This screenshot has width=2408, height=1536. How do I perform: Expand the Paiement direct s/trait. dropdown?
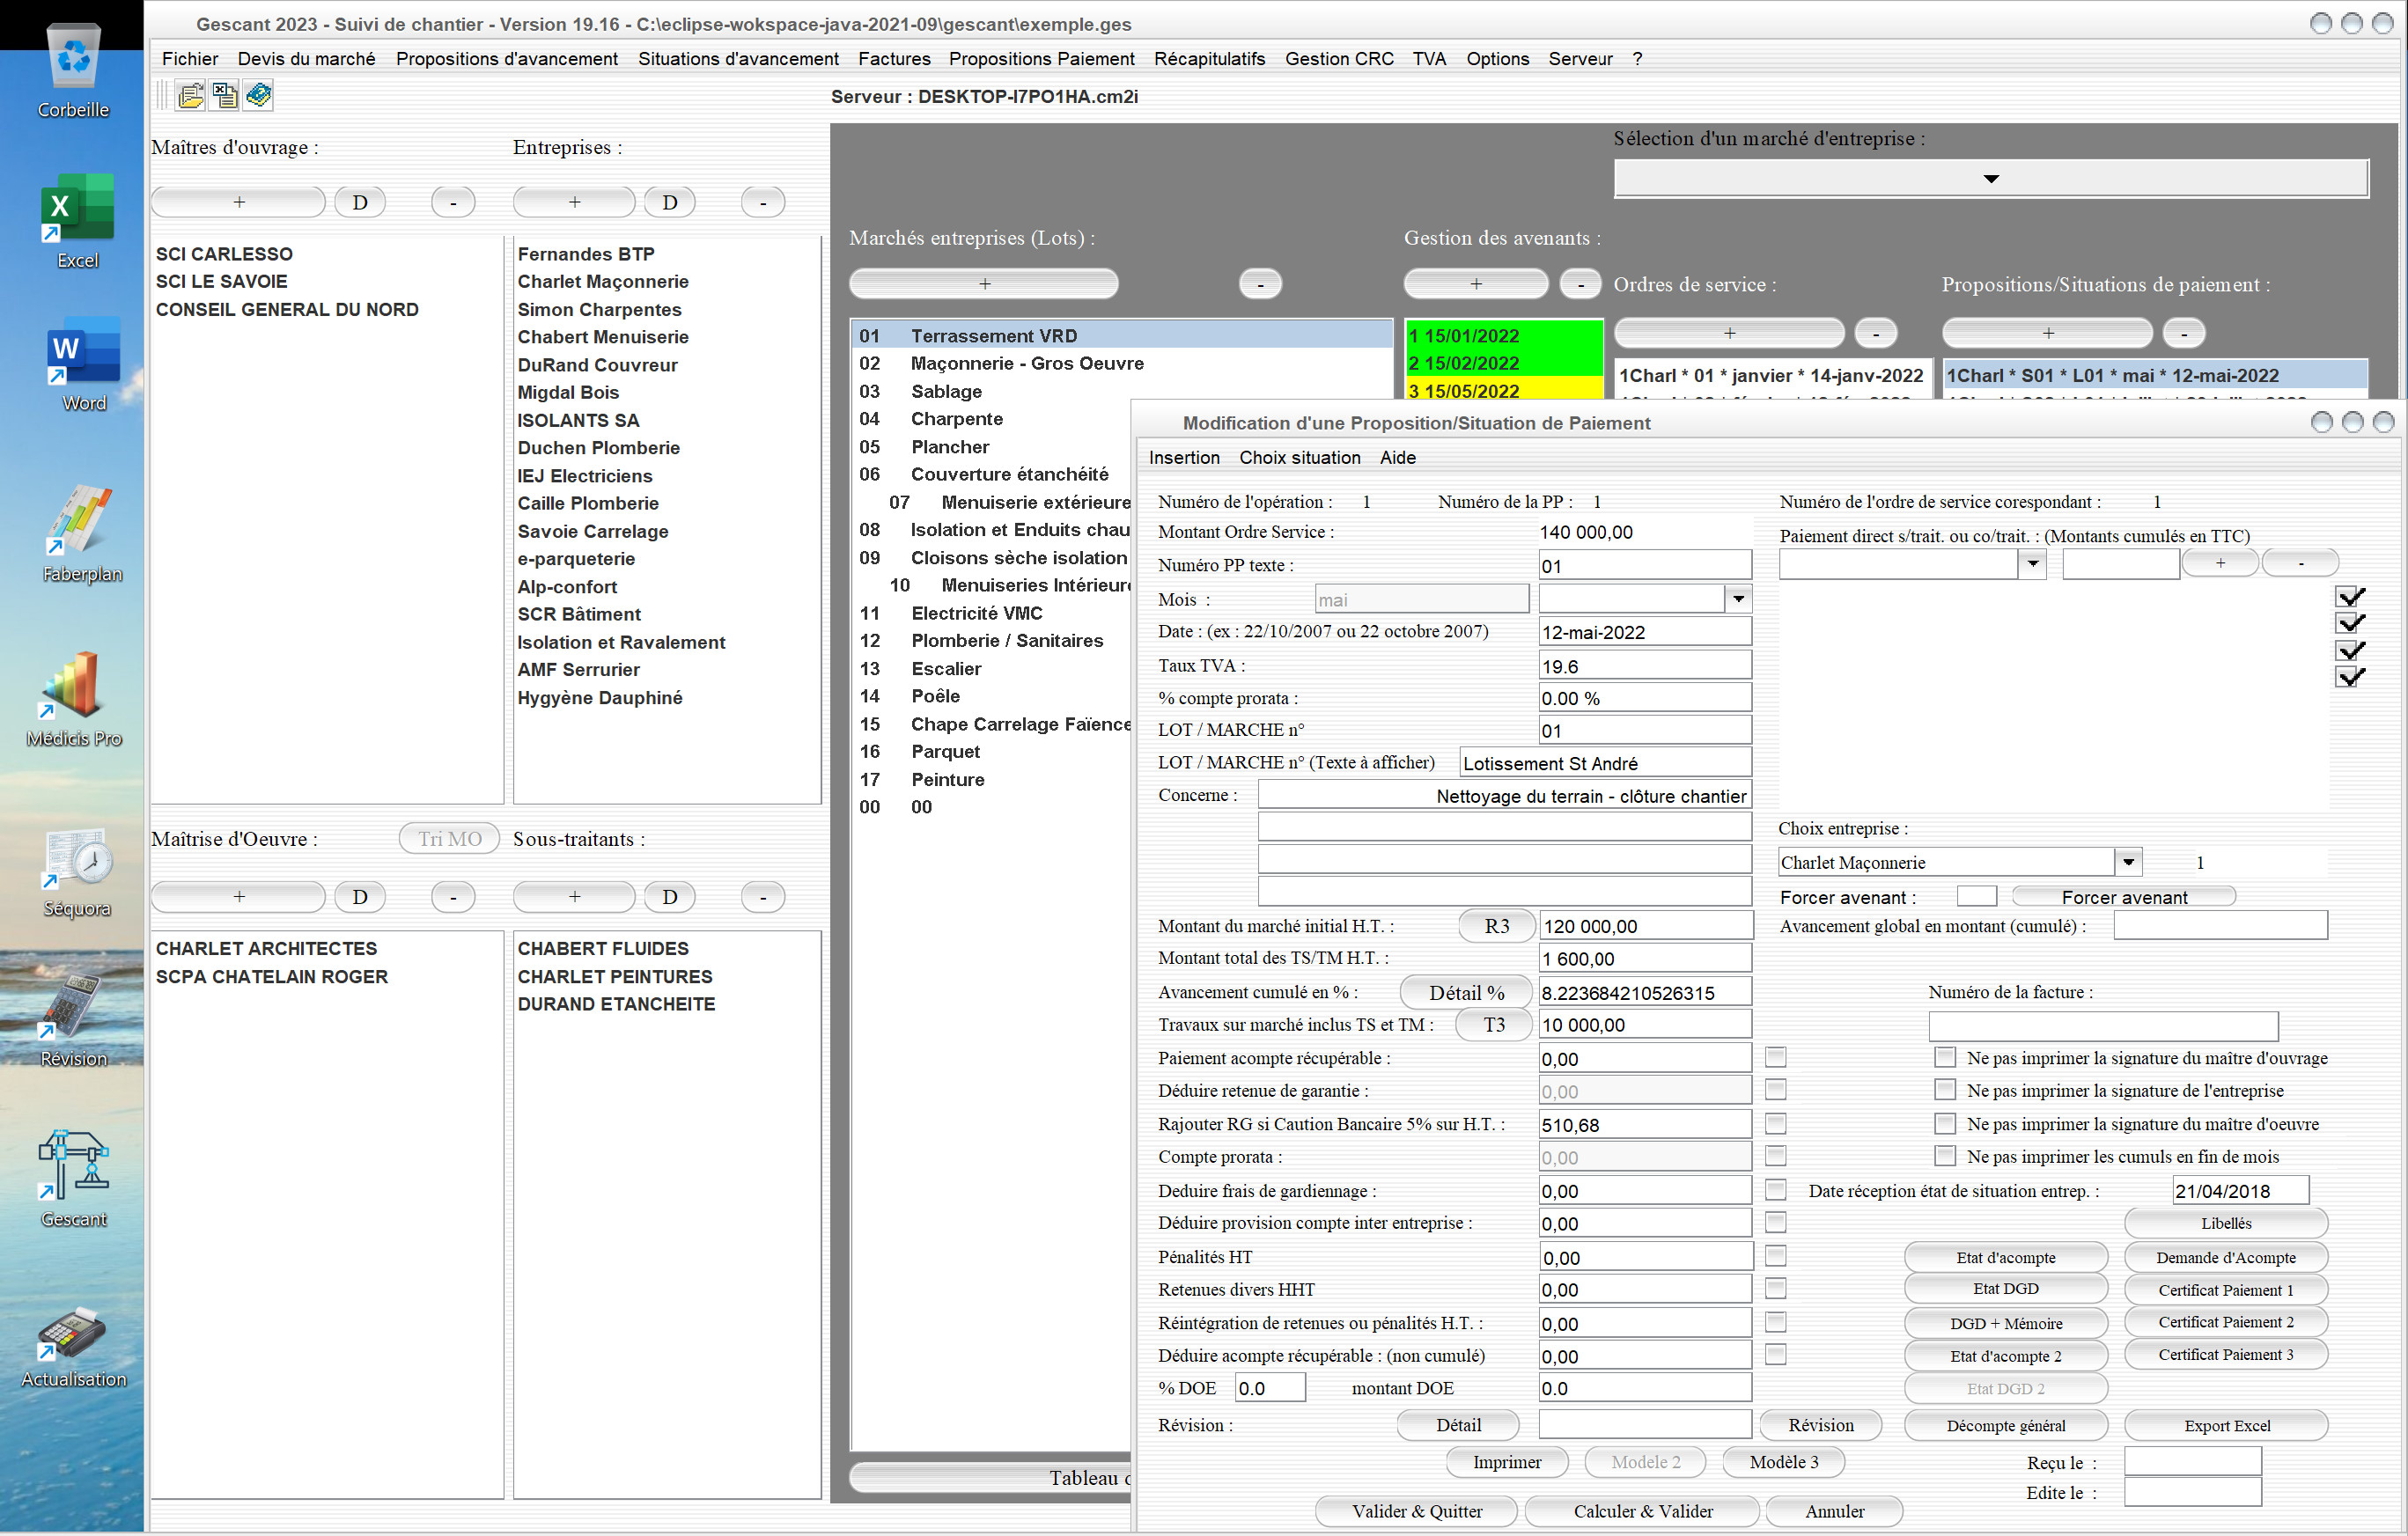pyautogui.click(x=2033, y=564)
